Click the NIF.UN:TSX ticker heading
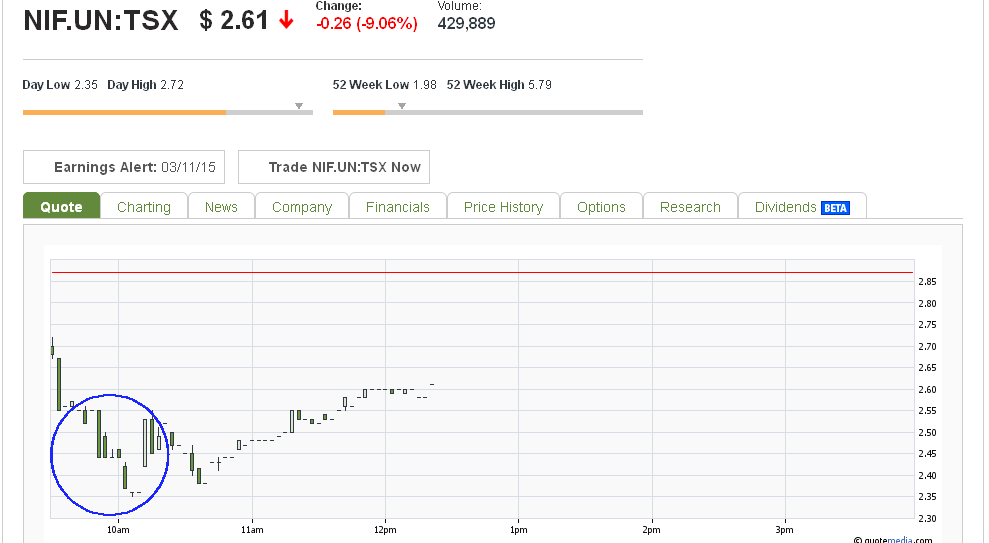The width and height of the screenshot is (989, 543). (101, 20)
